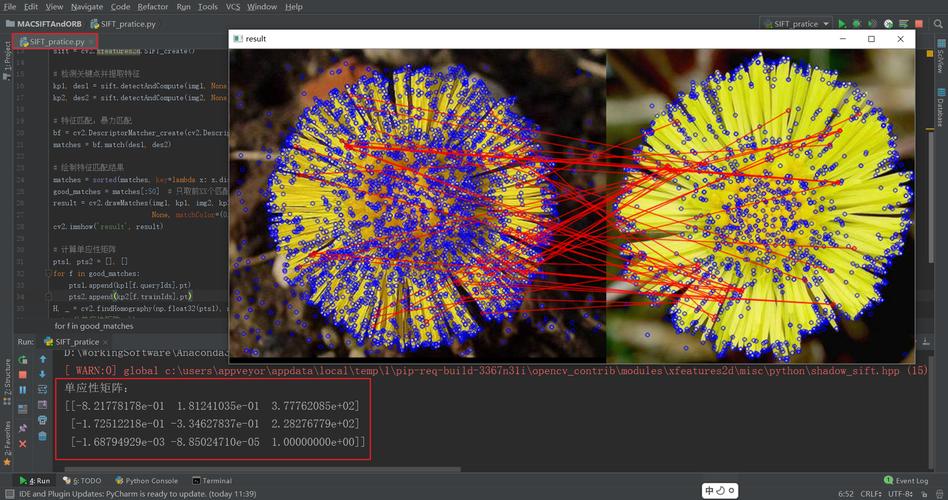The width and height of the screenshot is (948, 500).
Task: Rerun SIFT_pratice in the Run panel
Action: 23,359
